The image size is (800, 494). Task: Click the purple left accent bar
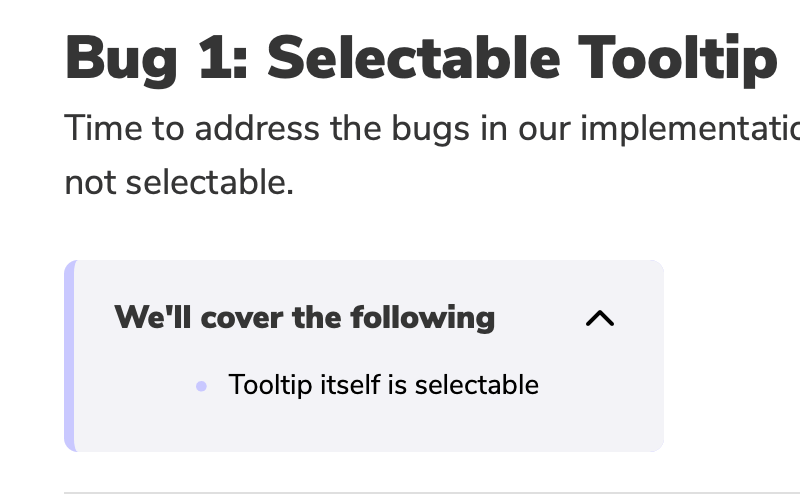click(70, 356)
